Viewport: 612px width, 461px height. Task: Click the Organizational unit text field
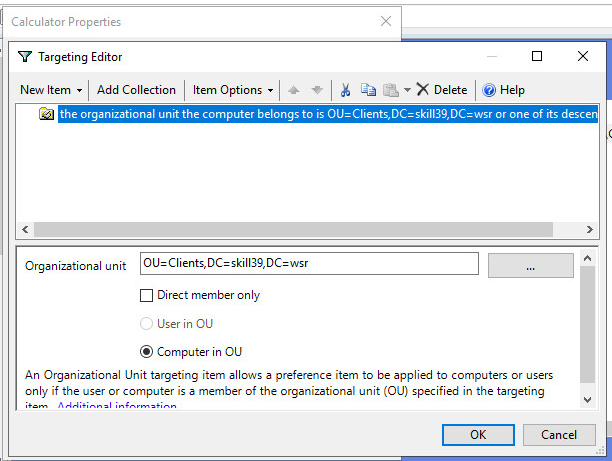pyautogui.click(x=309, y=263)
